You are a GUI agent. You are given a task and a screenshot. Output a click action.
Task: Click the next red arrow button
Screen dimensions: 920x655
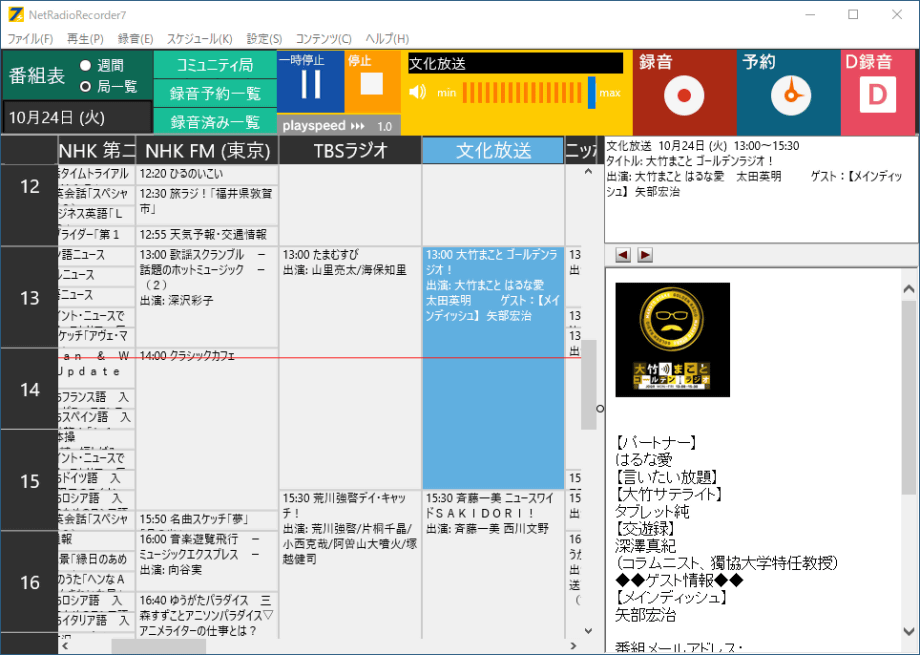click(x=645, y=255)
